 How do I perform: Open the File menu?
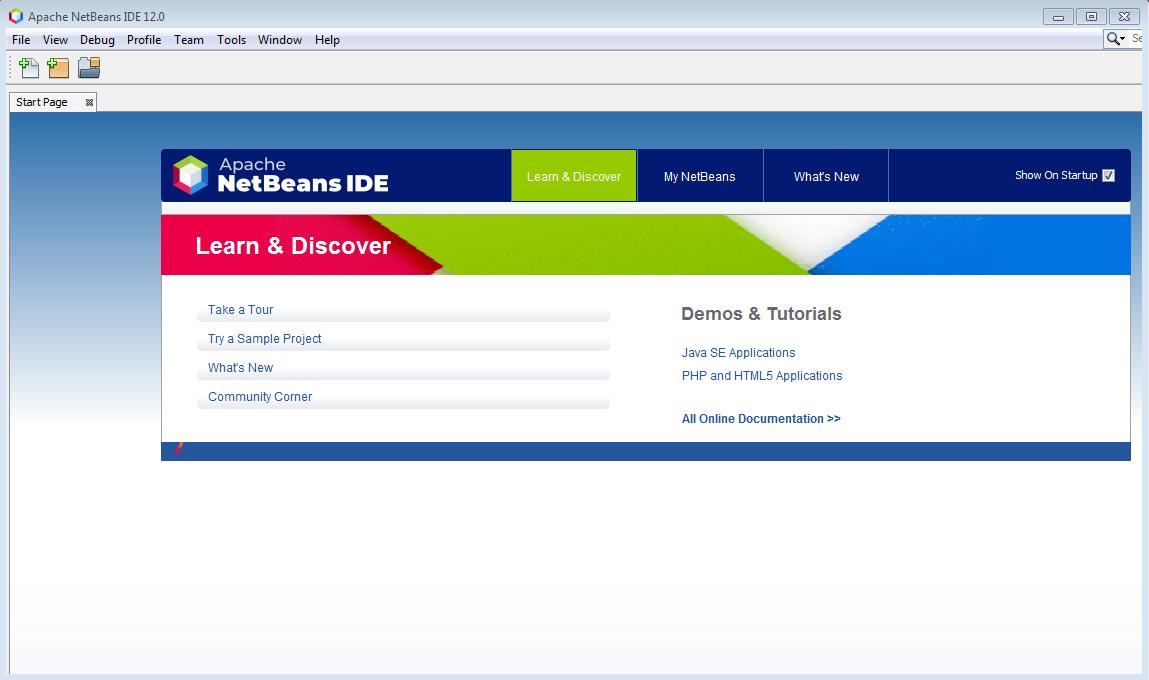point(21,40)
